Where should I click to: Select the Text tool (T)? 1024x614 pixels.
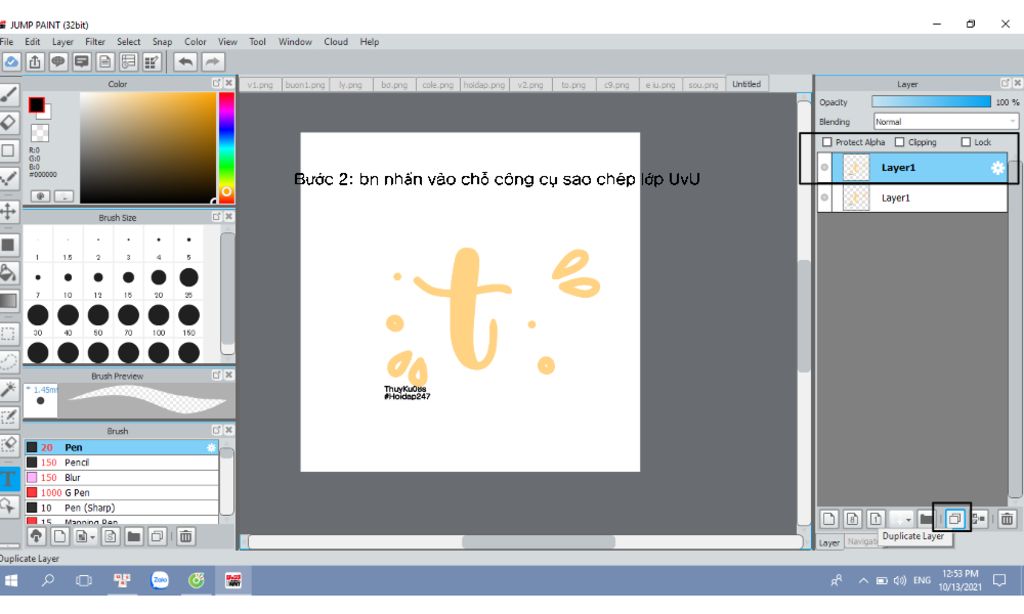[8, 479]
